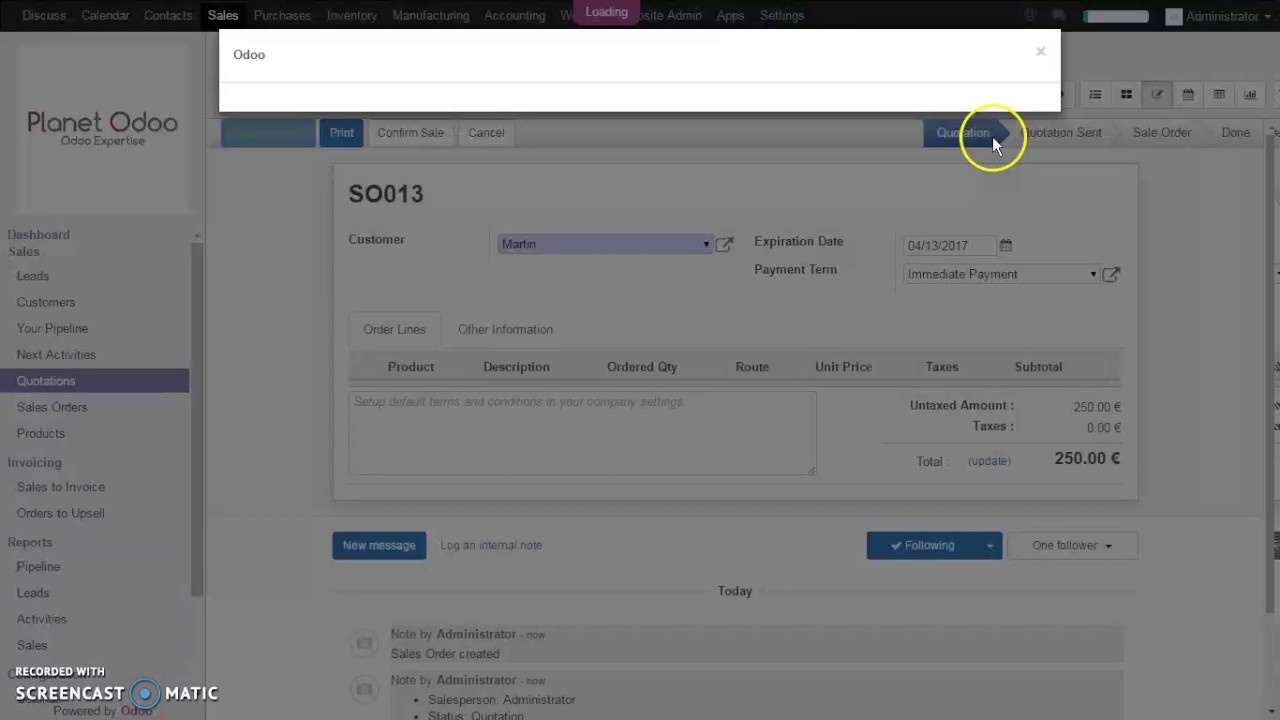Image resolution: width=1280 pixels, height=720 pixels.
Task: Click the Administrator avatar image
Action: pyautogui.click(x=1174, y=16)
